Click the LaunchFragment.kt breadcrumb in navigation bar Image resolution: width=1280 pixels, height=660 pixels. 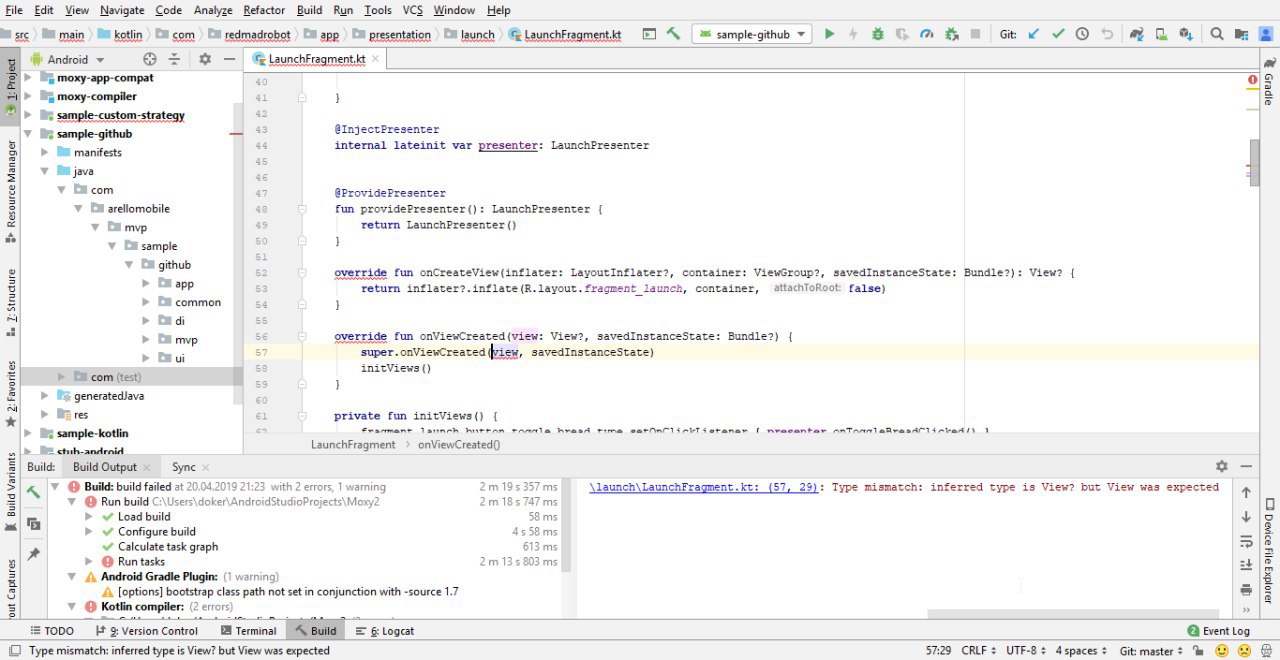(565, 34)
